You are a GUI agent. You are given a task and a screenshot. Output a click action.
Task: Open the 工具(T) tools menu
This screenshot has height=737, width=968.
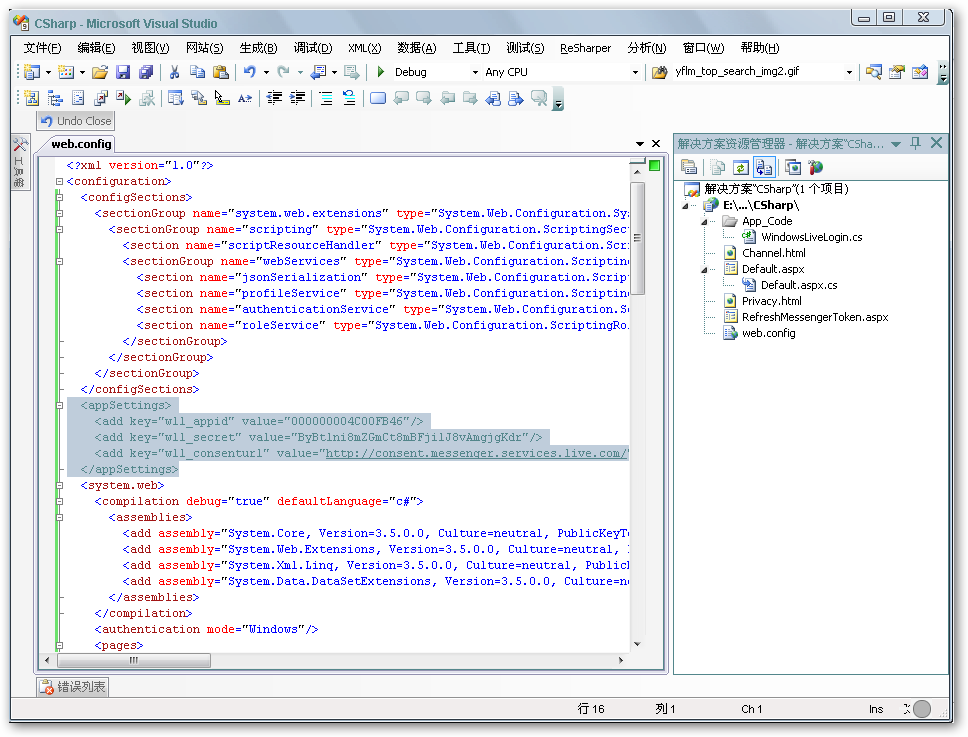coord(472,48)
